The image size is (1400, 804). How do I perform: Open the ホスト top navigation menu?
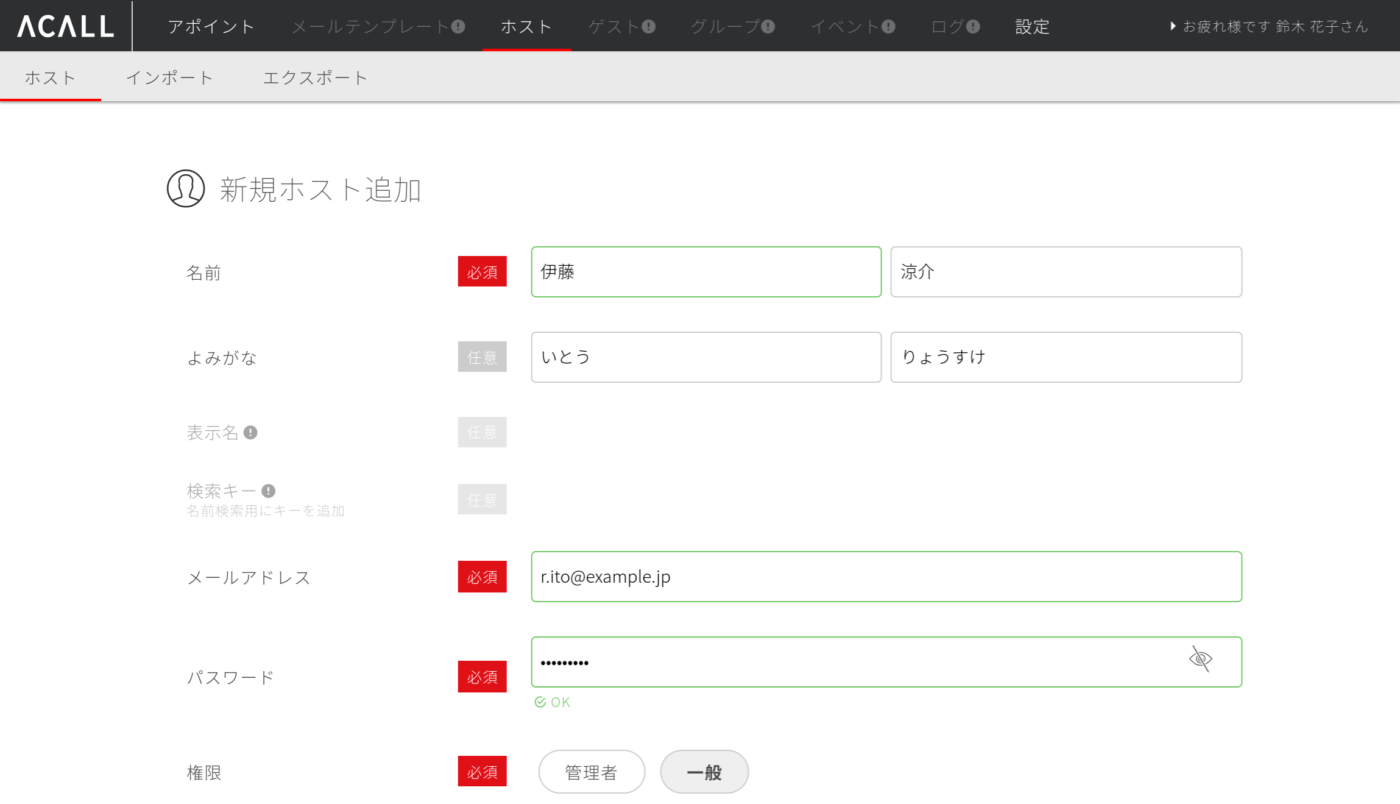[527, 27]
